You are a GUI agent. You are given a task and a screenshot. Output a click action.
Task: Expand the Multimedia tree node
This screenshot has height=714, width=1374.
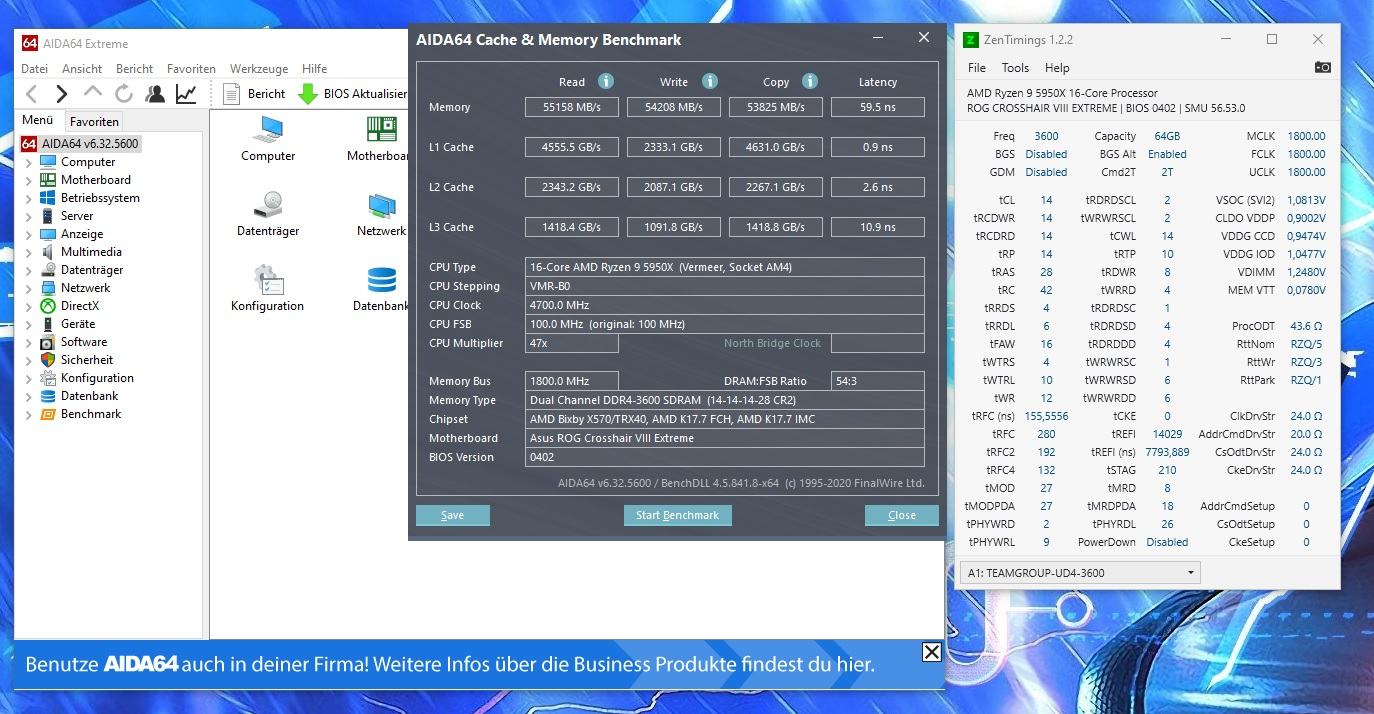(x=28, y=252)
